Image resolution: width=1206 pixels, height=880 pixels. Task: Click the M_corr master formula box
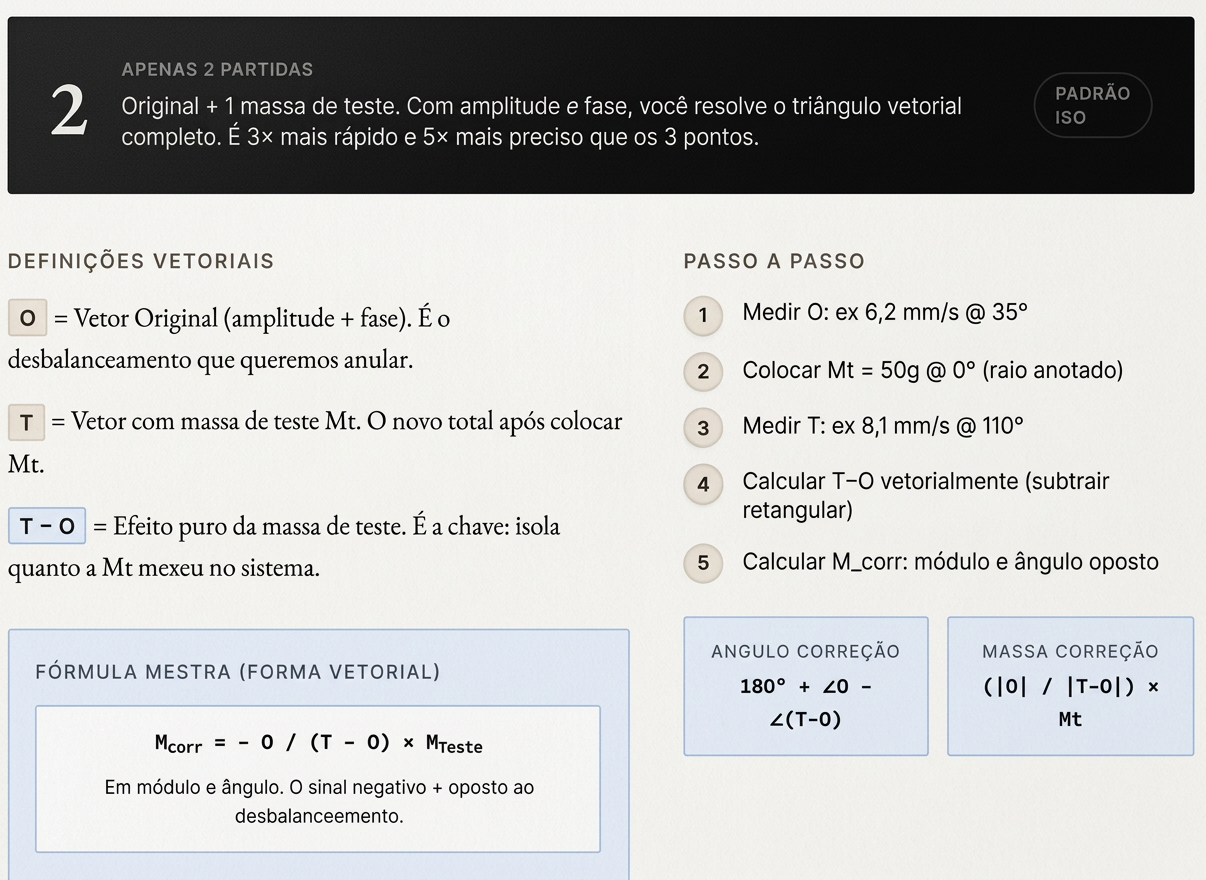click(x=318, y=779)
